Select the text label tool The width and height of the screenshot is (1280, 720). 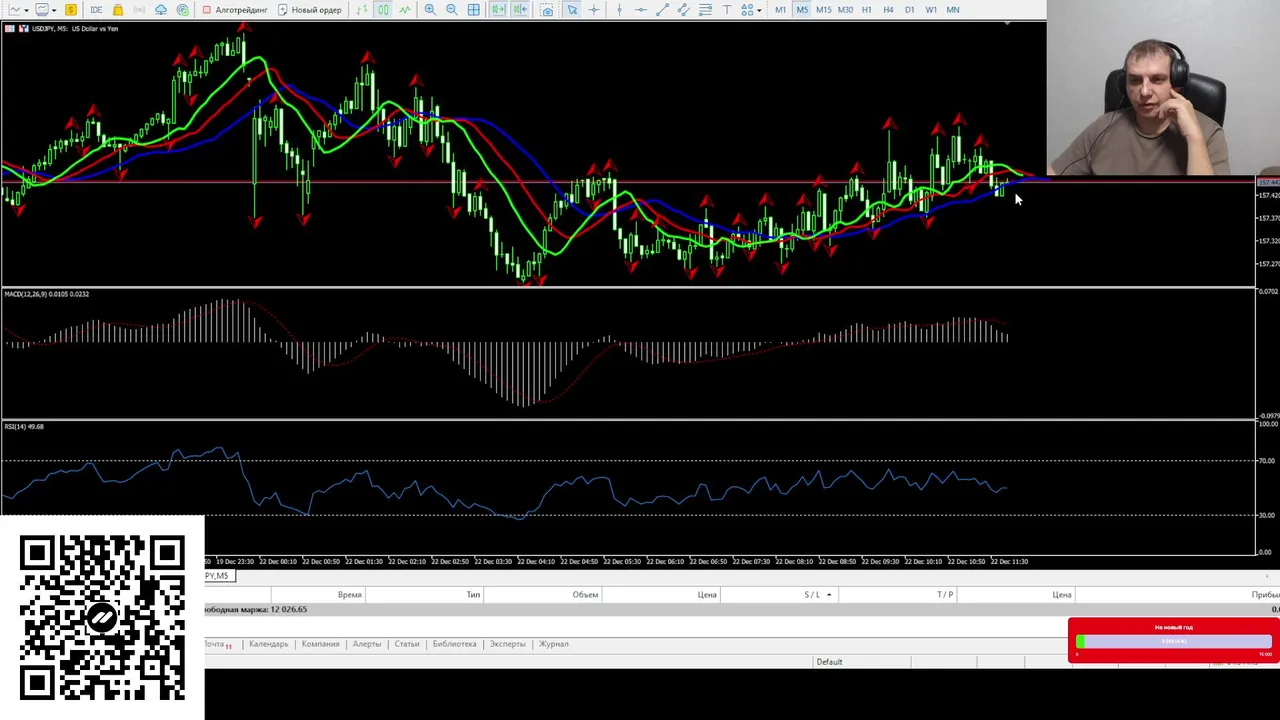pos(727,10)
